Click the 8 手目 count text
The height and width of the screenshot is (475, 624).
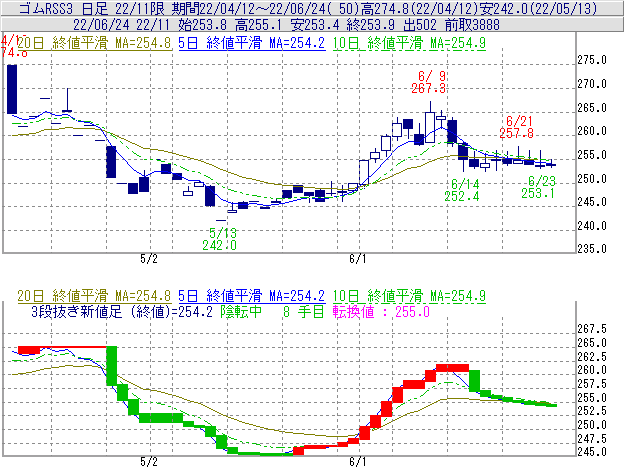pos(304,311)
